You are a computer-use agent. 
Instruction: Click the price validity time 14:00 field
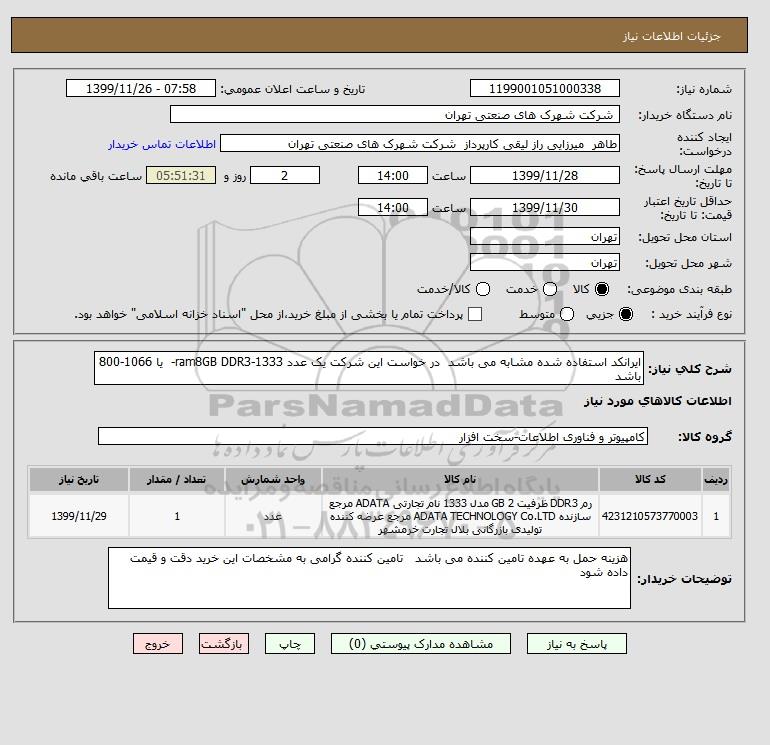click(393, 207)
